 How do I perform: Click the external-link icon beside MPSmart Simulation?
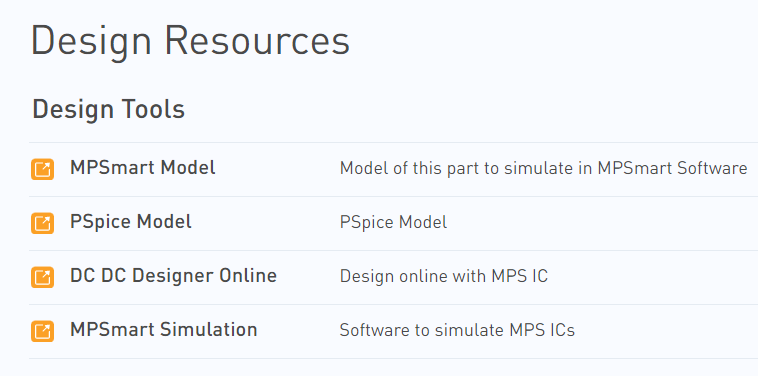click(x=43, y=332)
